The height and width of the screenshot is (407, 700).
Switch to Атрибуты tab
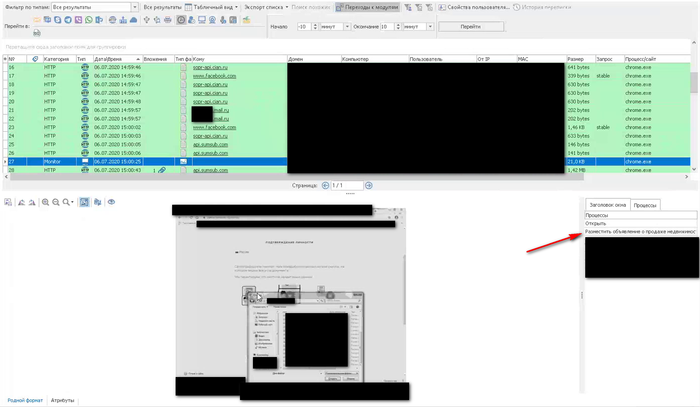[x=62, y=400]
